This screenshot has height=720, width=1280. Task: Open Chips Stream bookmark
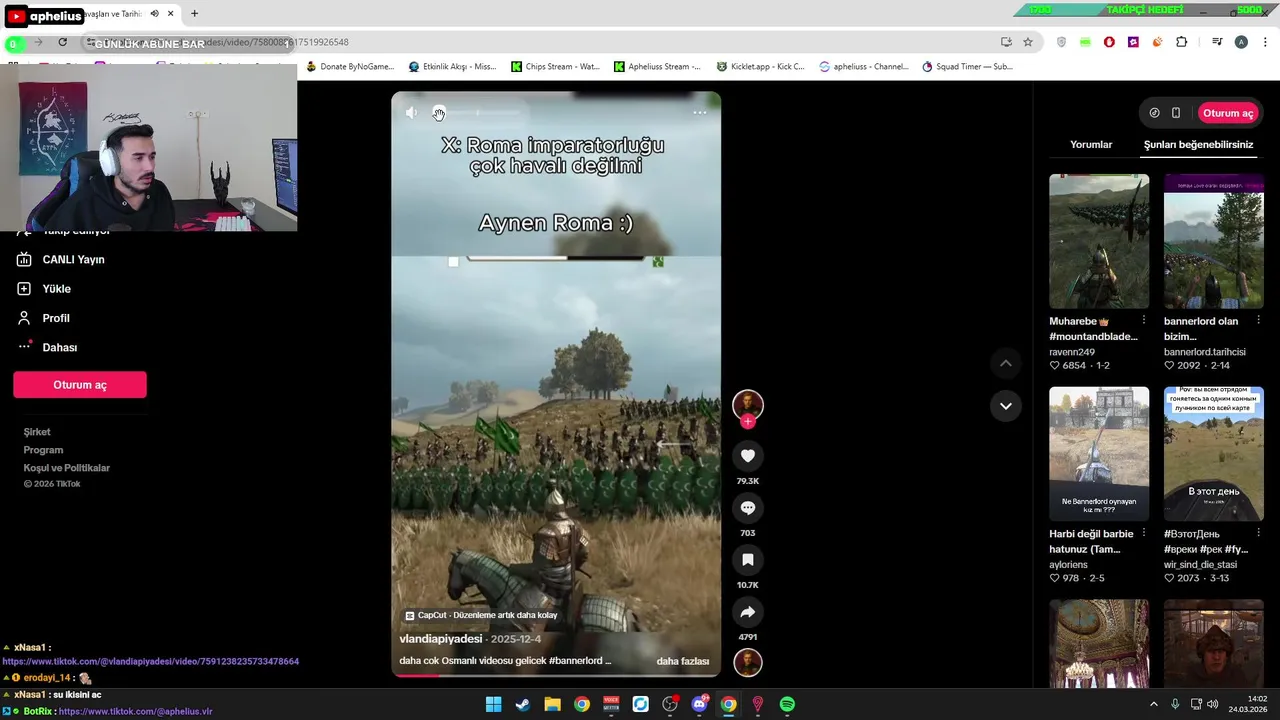tap(555, 67)
